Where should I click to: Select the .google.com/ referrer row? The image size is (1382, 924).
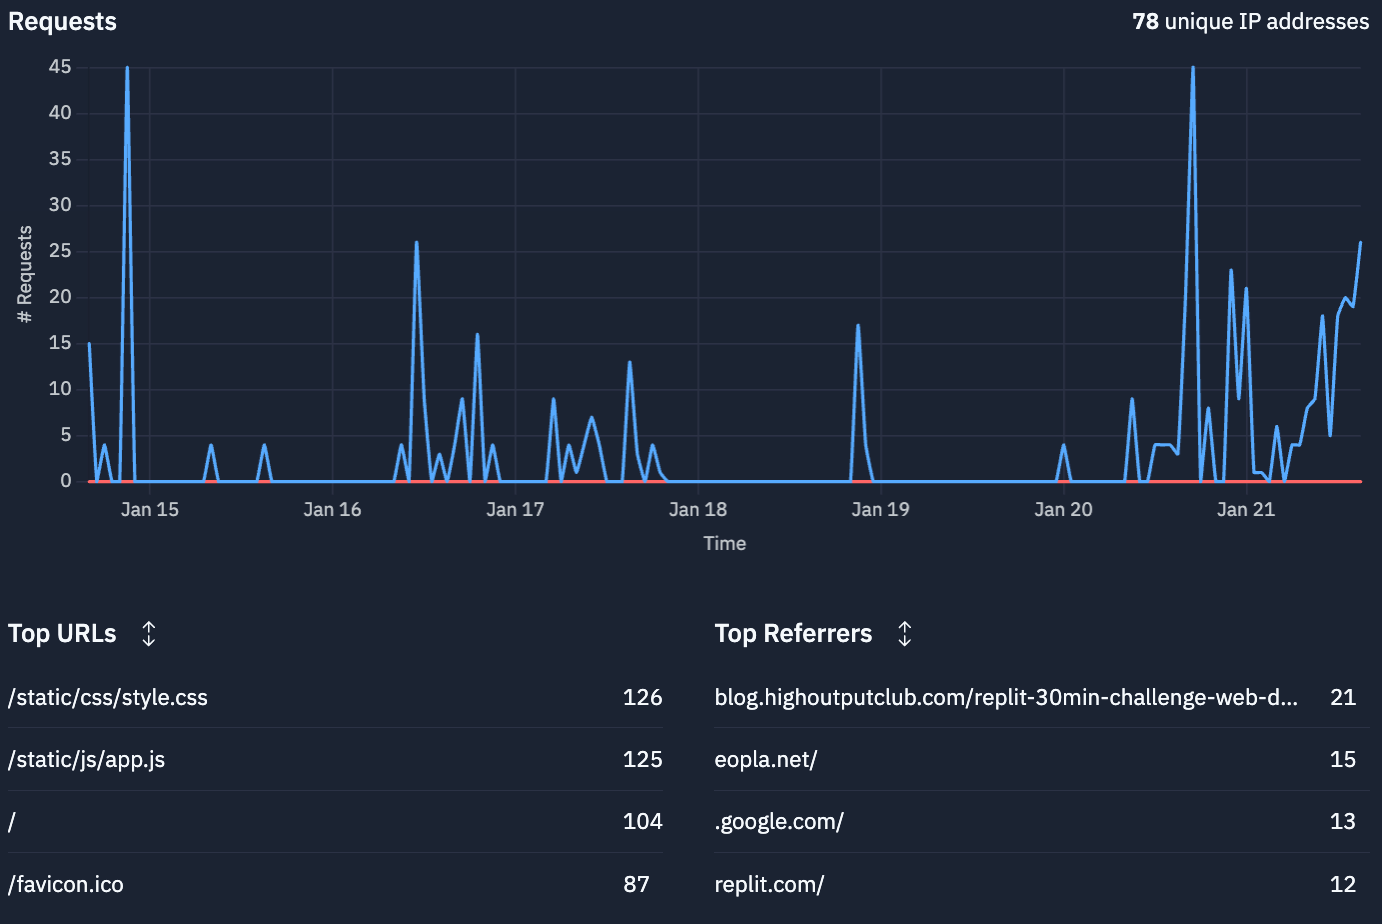1042,821
